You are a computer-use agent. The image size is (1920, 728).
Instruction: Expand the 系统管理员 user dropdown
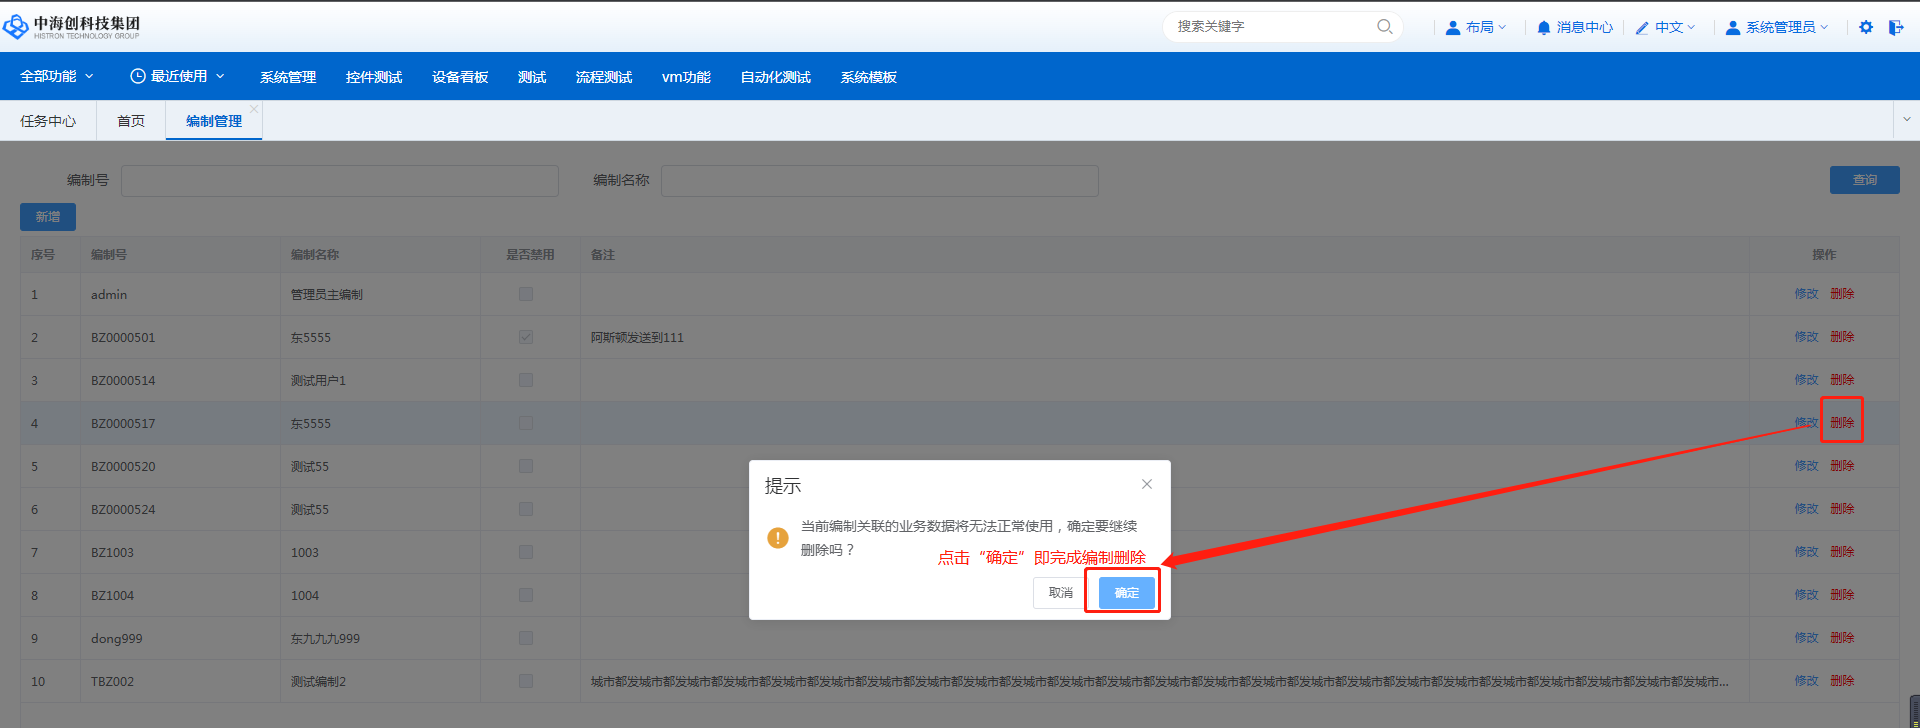coord(1778,28)
